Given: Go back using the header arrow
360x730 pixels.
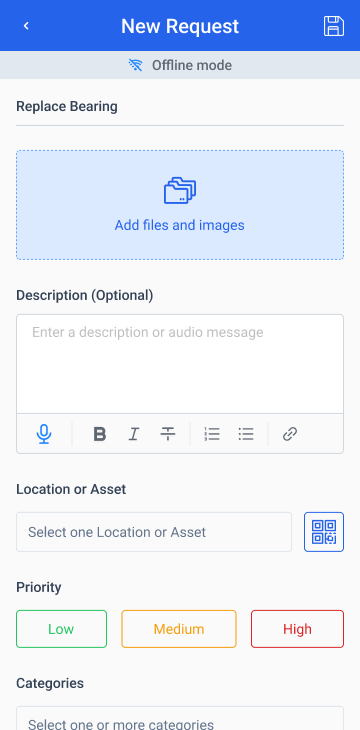Looking at the screenshot, I should [x=26, y=26].
